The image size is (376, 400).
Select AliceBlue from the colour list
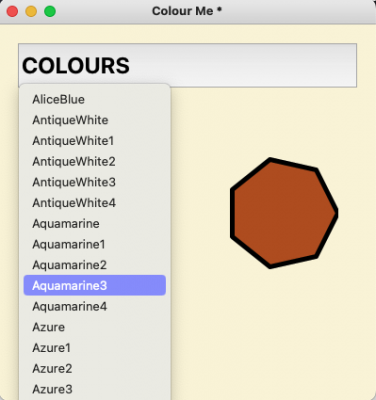(x=95, y=99)
